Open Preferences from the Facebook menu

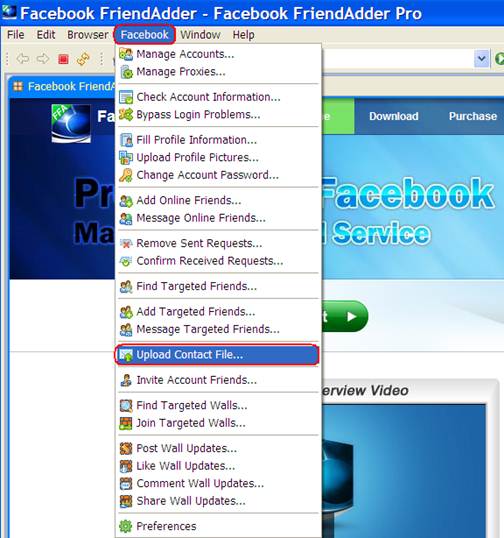(x=218, y=526)
